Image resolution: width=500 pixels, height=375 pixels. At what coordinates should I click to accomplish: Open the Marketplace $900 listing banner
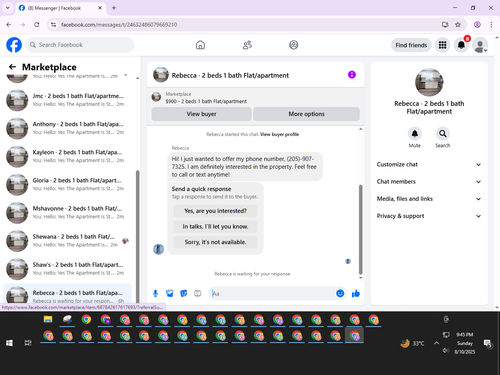point(256,98)
